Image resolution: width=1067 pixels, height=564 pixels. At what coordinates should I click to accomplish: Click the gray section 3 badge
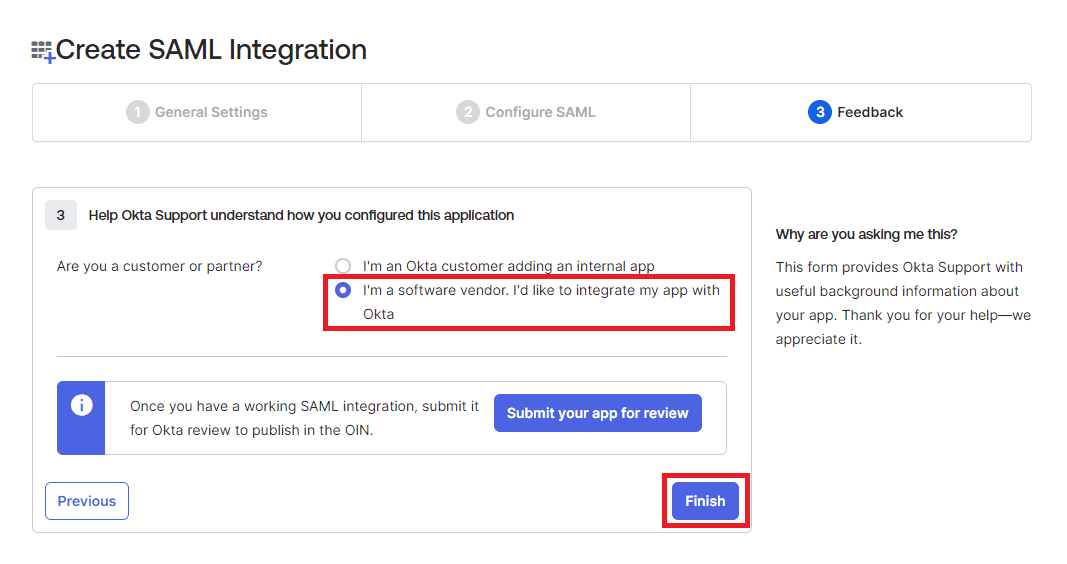pos(61,215)
